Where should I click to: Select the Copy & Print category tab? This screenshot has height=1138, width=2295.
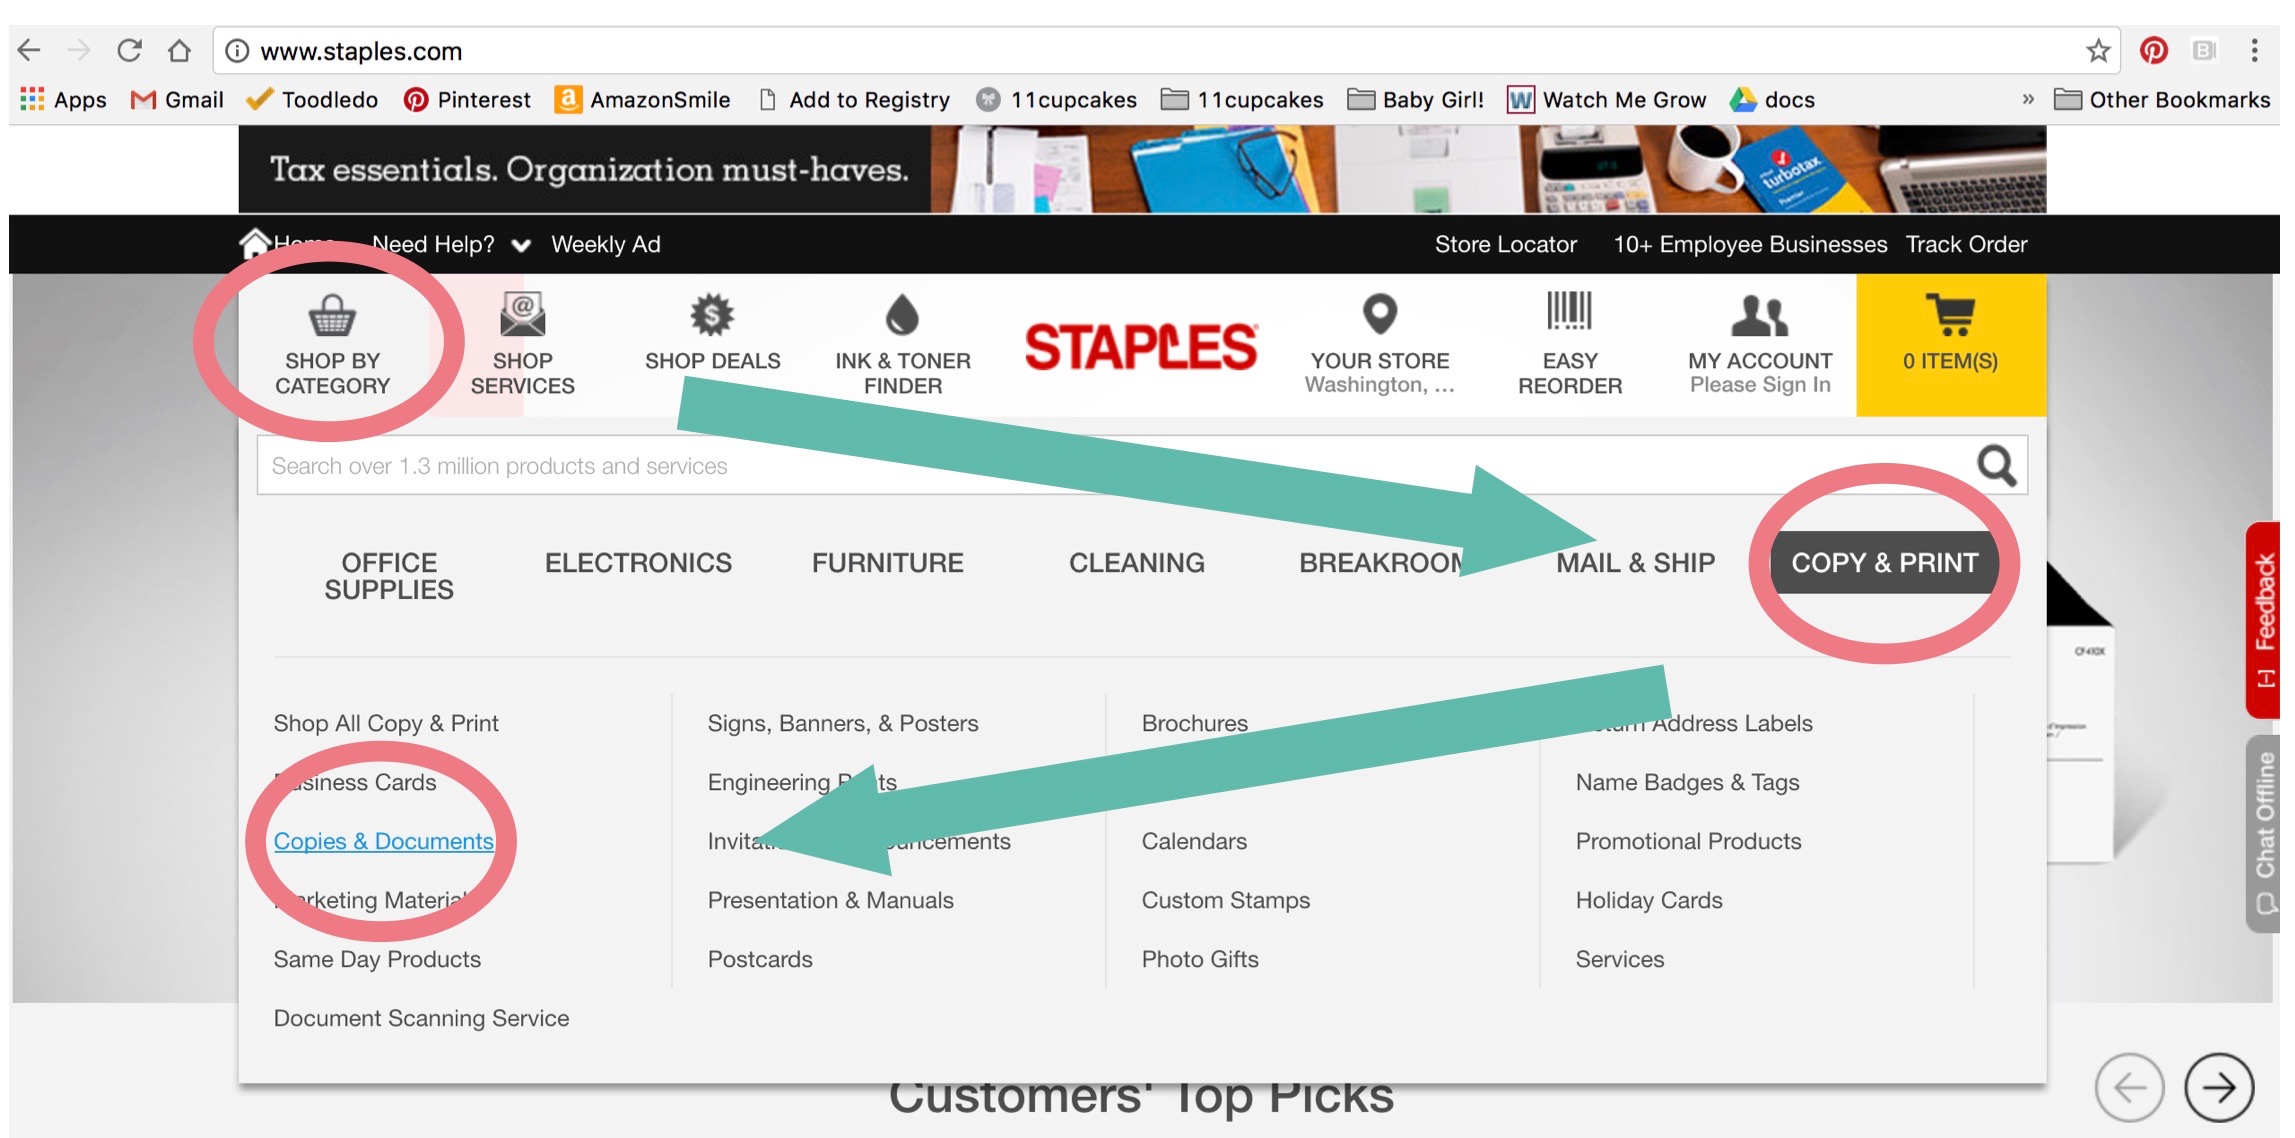pyautogui.click(x=1884, y=563)
